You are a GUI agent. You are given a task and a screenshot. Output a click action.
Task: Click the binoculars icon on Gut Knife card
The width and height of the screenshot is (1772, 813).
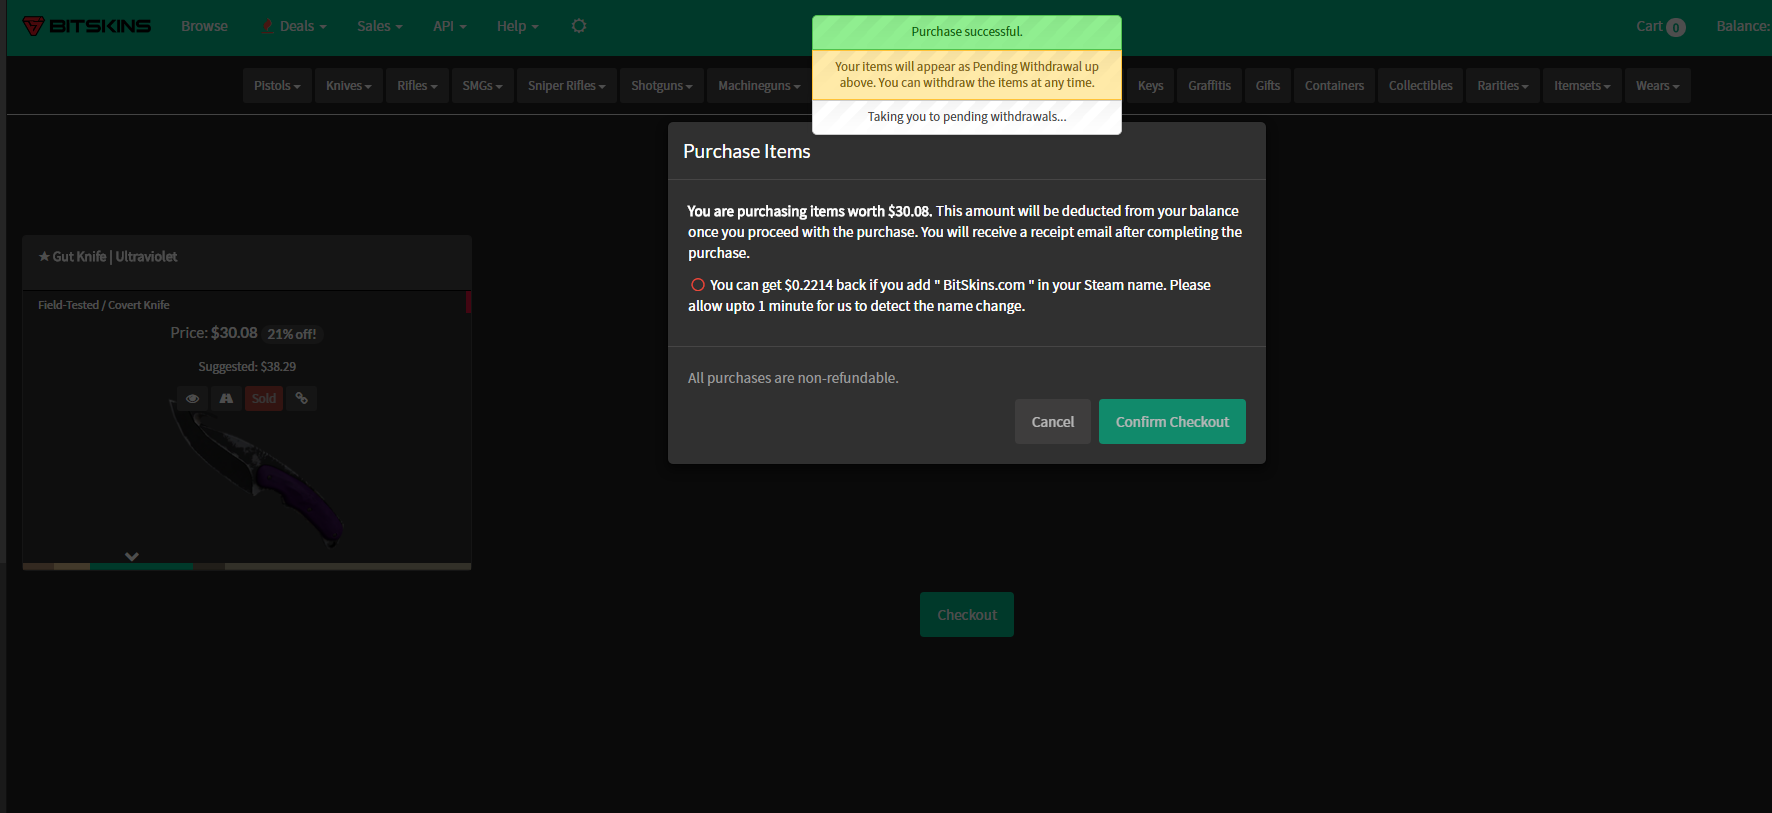(226, 399)
